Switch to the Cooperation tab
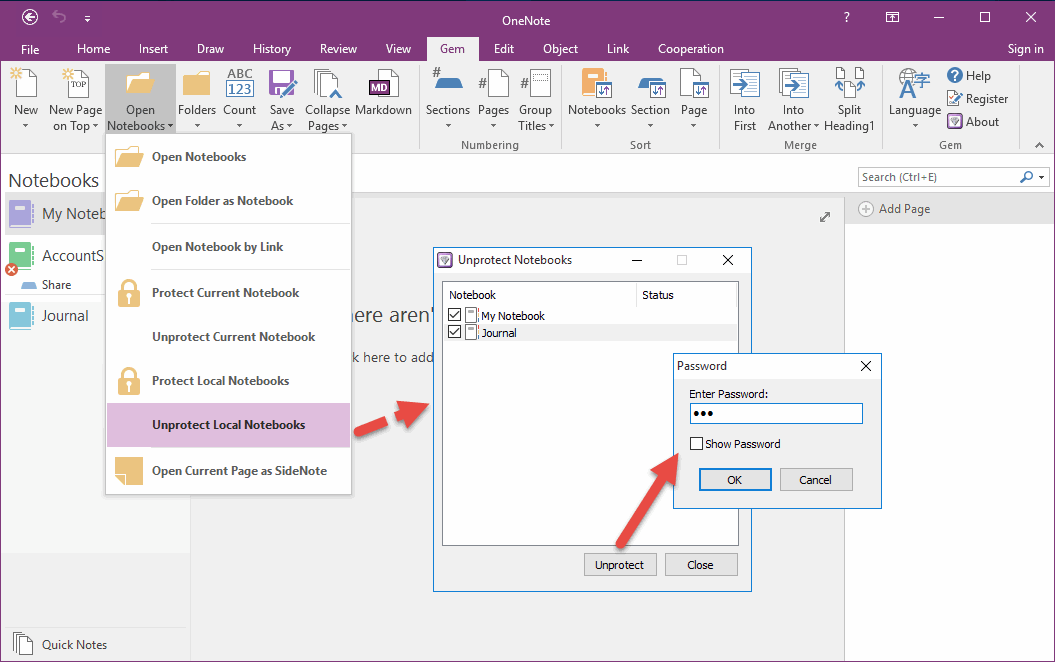 pos(690,49)
